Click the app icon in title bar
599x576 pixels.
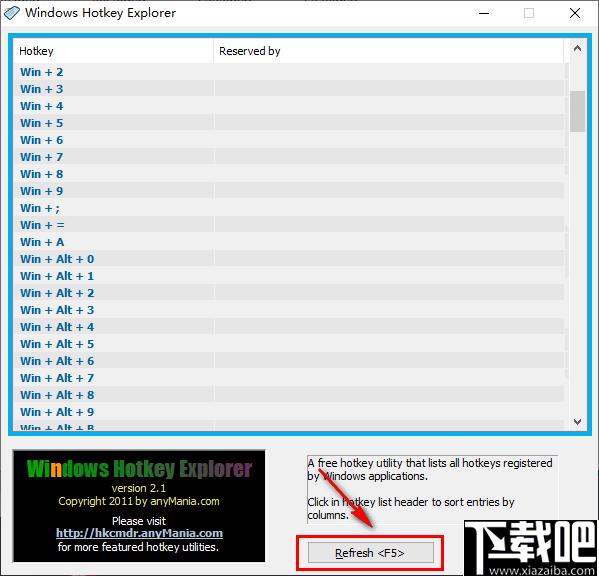click(11, 13)
